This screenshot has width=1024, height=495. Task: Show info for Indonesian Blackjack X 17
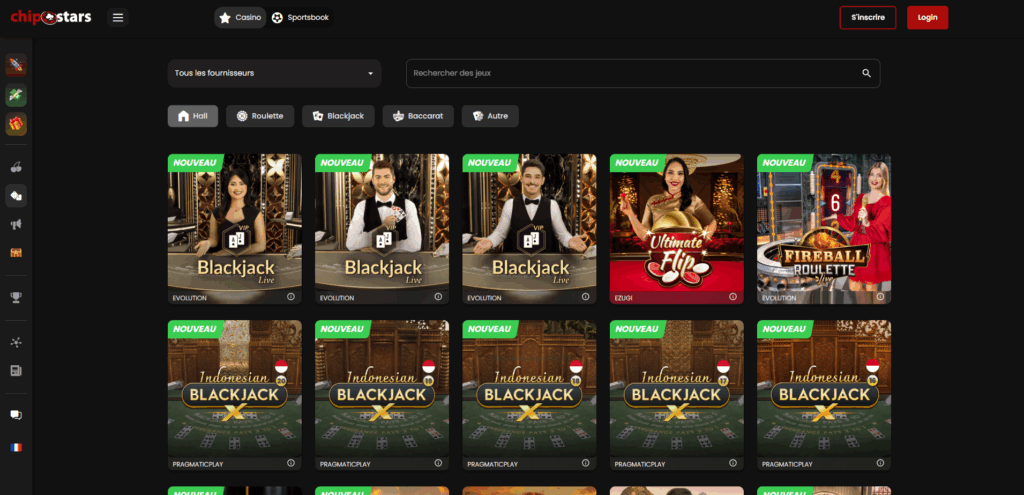733,463
